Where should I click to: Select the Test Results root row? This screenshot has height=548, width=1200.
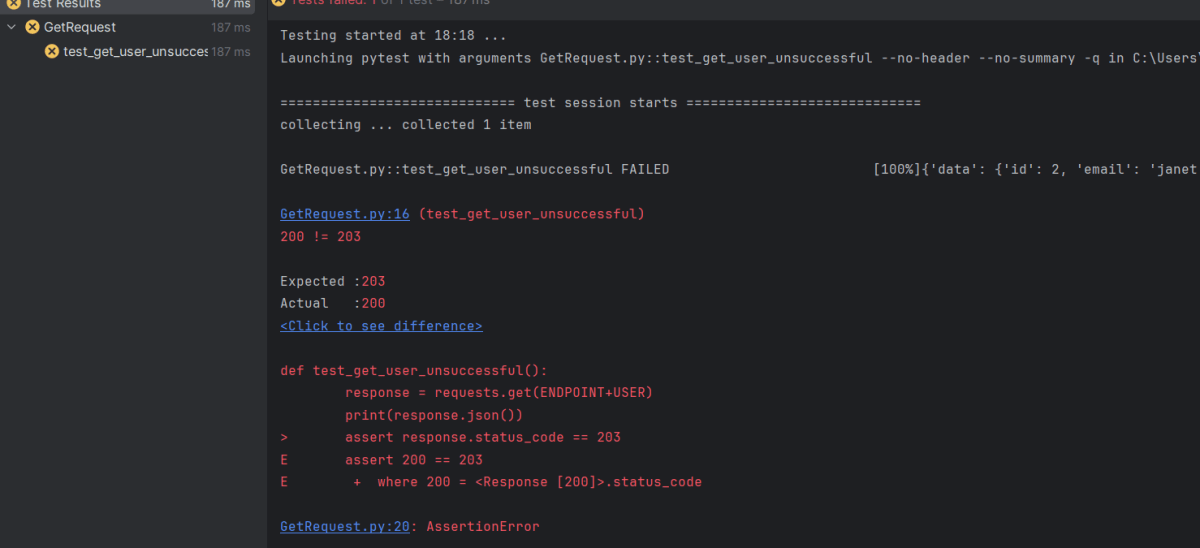(x=62, y=4)
